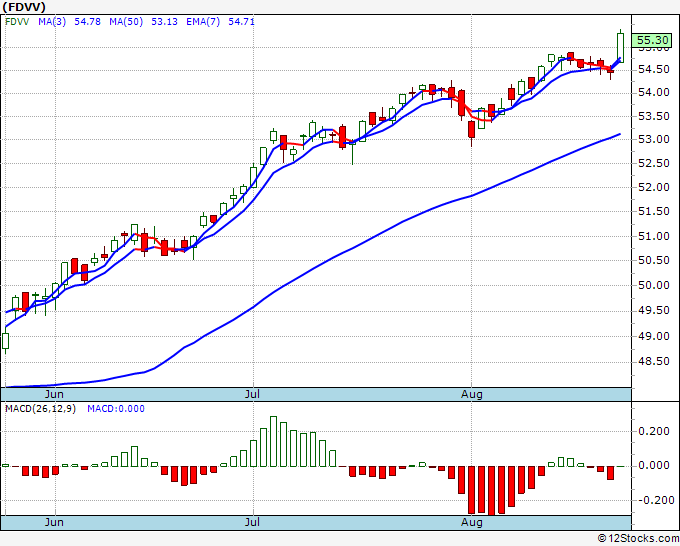Click the 50.00 price axis label
The image size is (680, 546).
coord(654,285)
